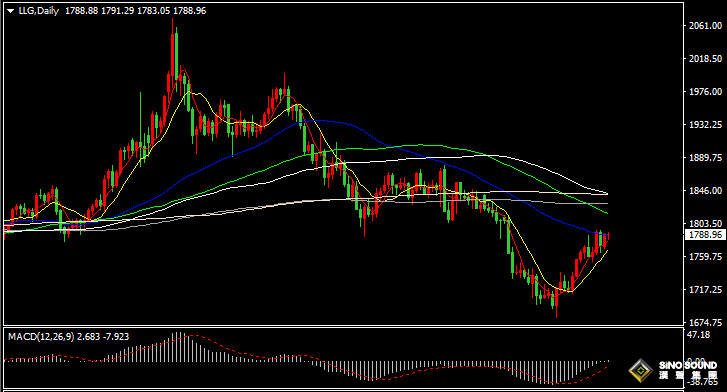
Task: Click the yellow moving average line at the right end
Action: (604, 253)
